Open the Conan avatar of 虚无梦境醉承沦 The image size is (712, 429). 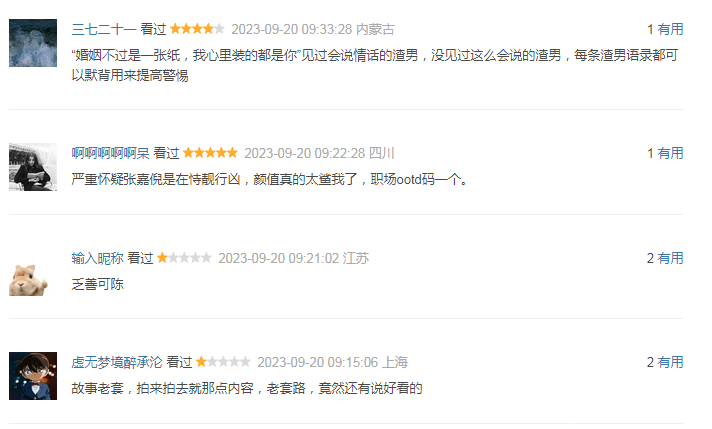(33, 376)
